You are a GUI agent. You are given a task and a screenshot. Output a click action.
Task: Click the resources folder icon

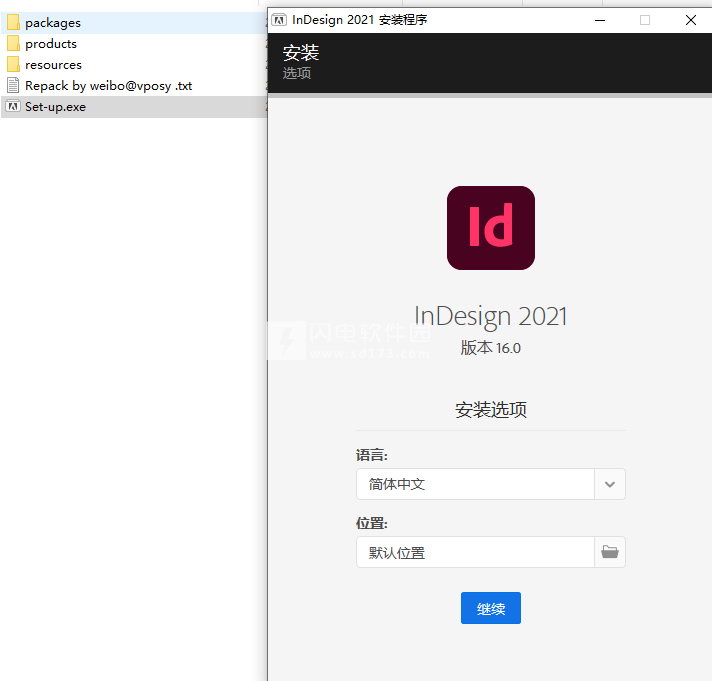(x=13, y=64)
